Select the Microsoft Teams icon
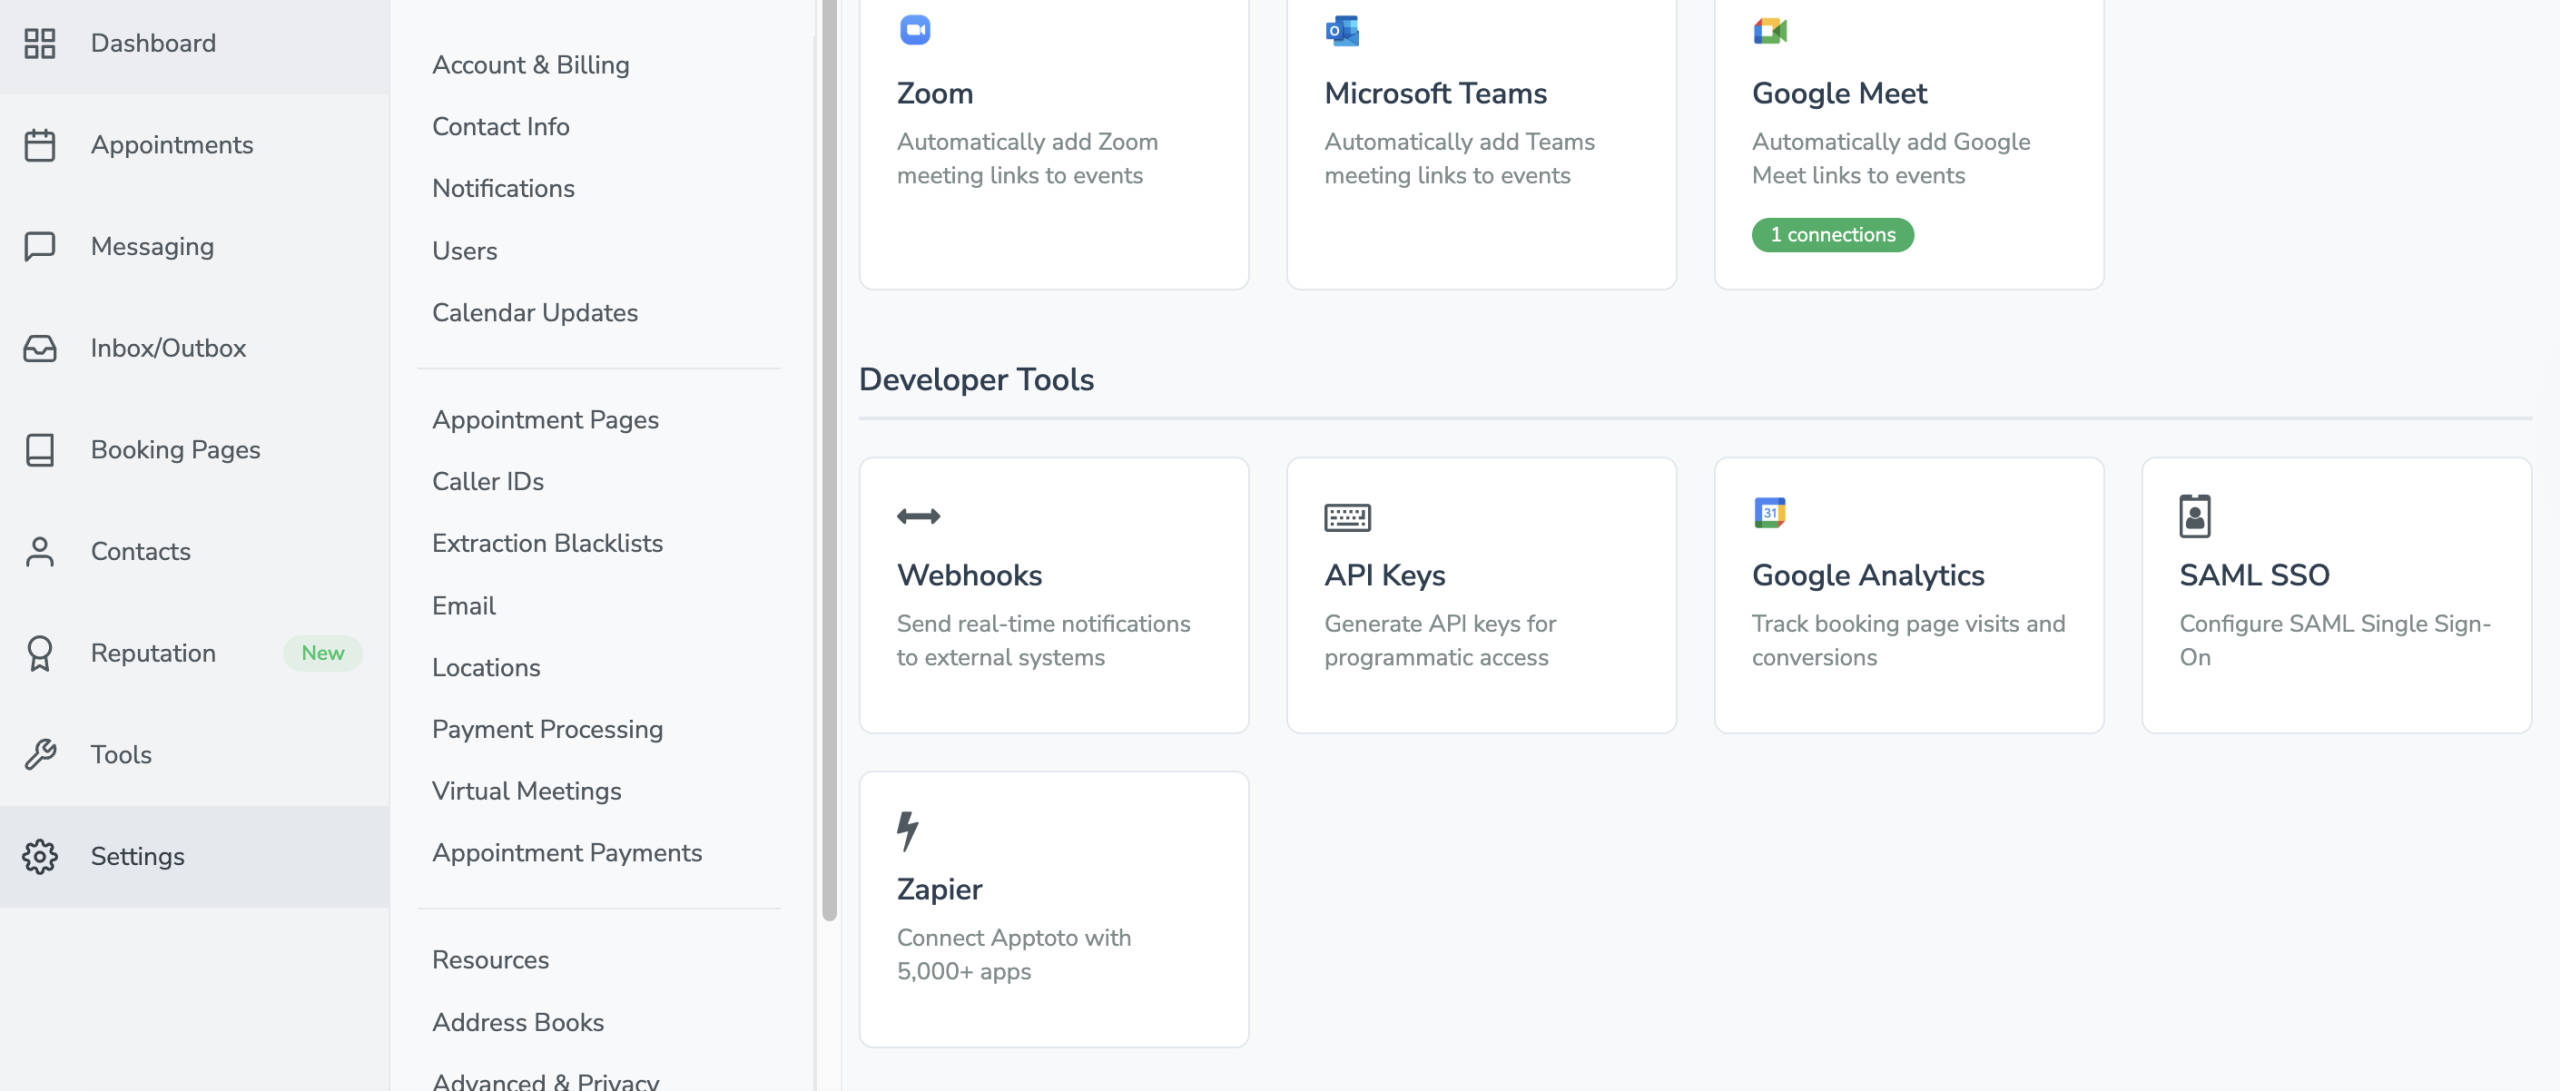 point(1340,30)
